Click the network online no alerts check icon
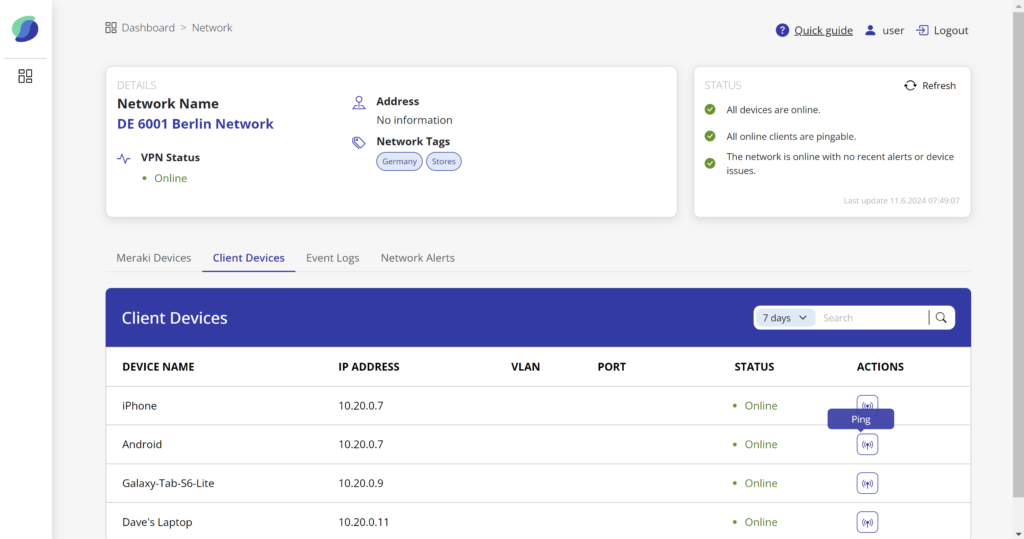The image size is (1024, 539). pos(710,163)
